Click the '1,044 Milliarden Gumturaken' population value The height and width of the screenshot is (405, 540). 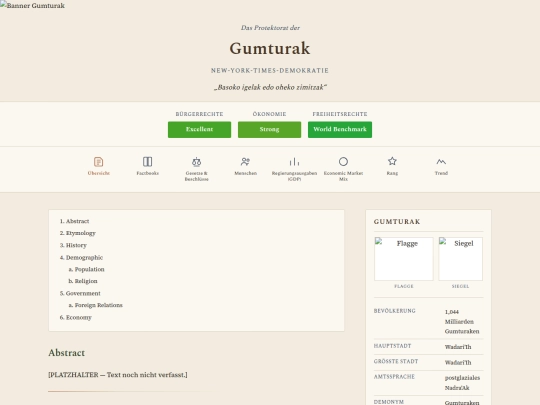click(462, 322)
